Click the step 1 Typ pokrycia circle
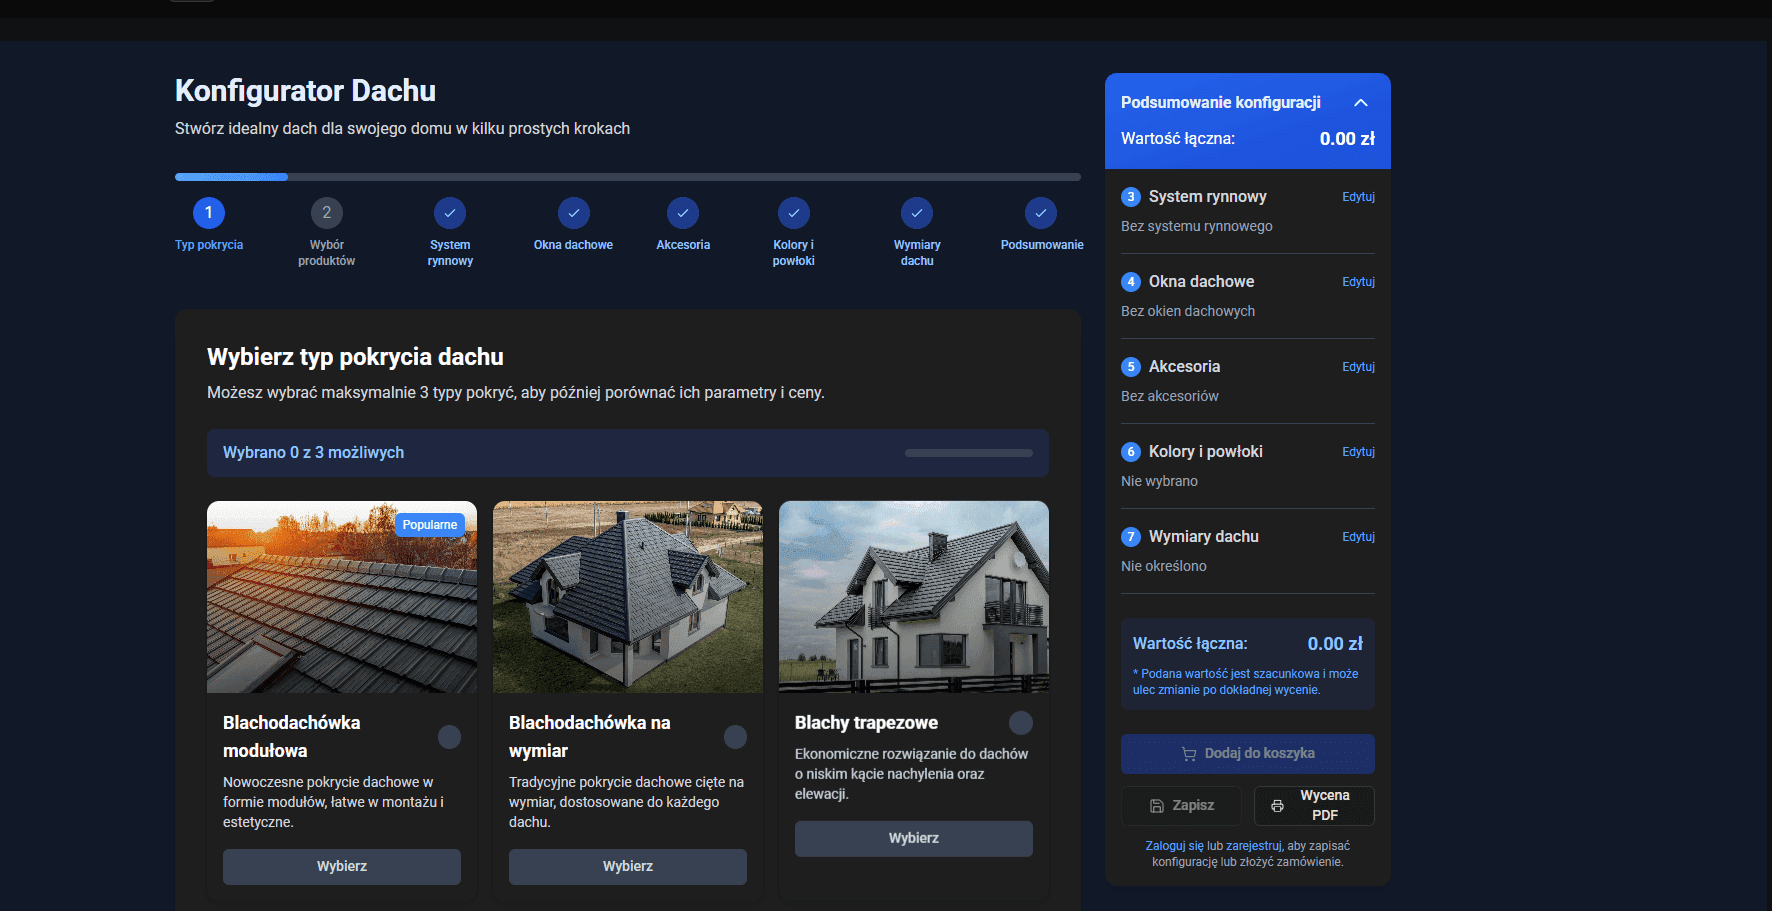Viewport: 1772px width, 911px height. tap(209, 213)
